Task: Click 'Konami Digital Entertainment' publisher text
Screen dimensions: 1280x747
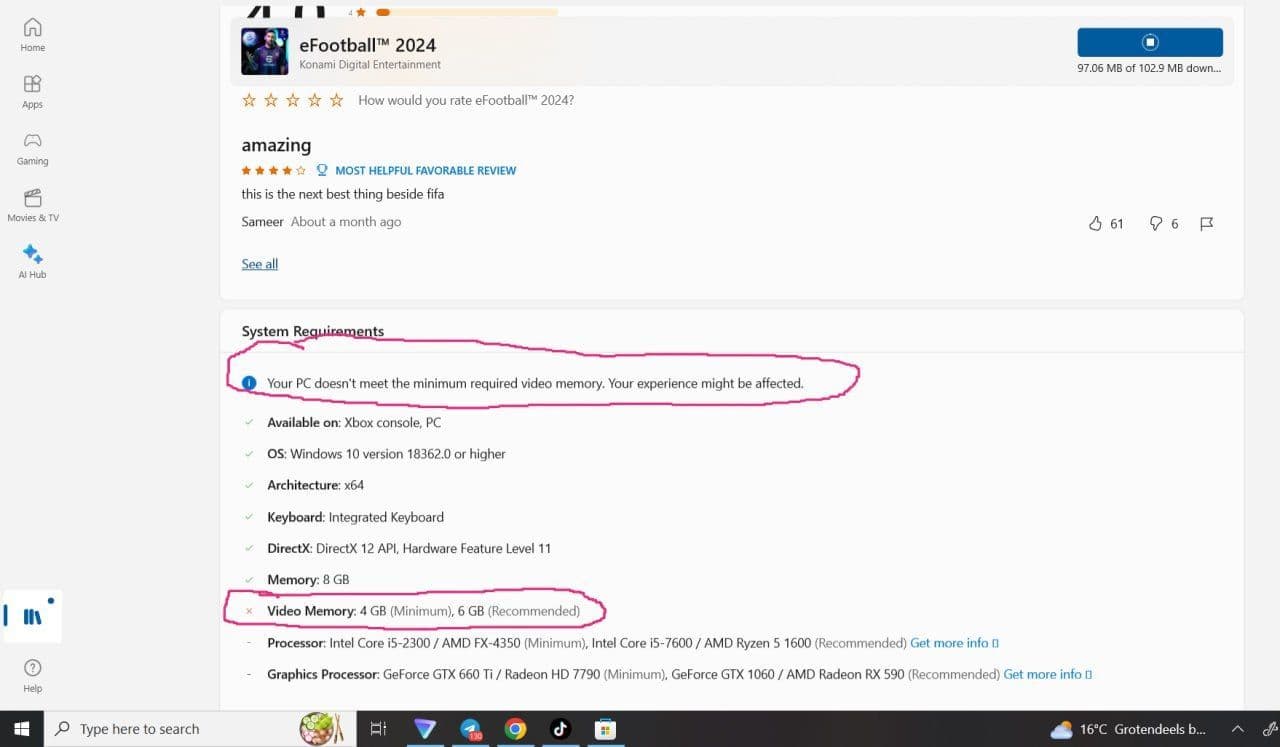Action: coord(370,65)
